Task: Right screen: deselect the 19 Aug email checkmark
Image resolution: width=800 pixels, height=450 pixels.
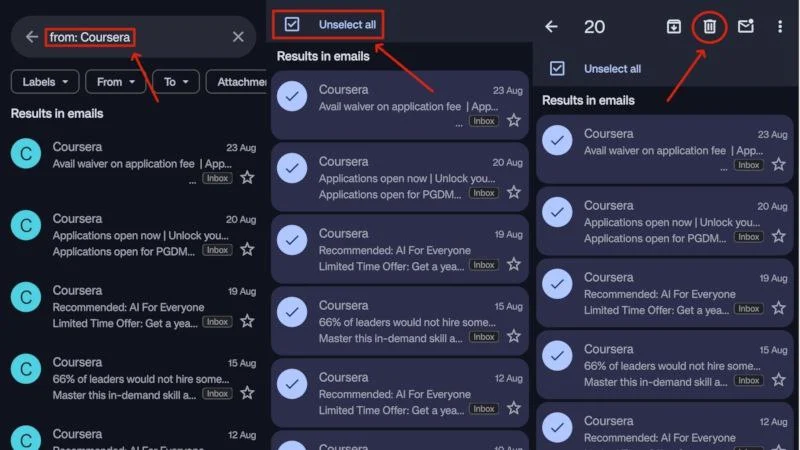Action: pos(558,284)
